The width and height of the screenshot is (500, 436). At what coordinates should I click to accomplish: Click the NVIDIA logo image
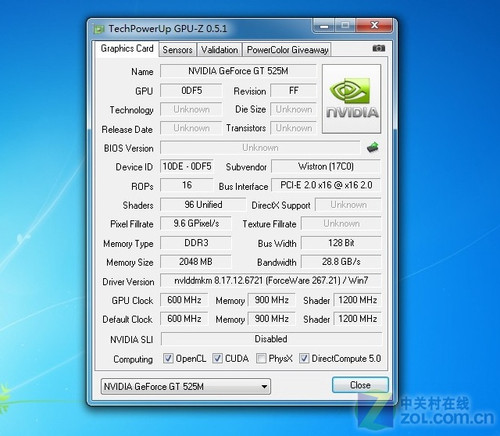point(352,99)
